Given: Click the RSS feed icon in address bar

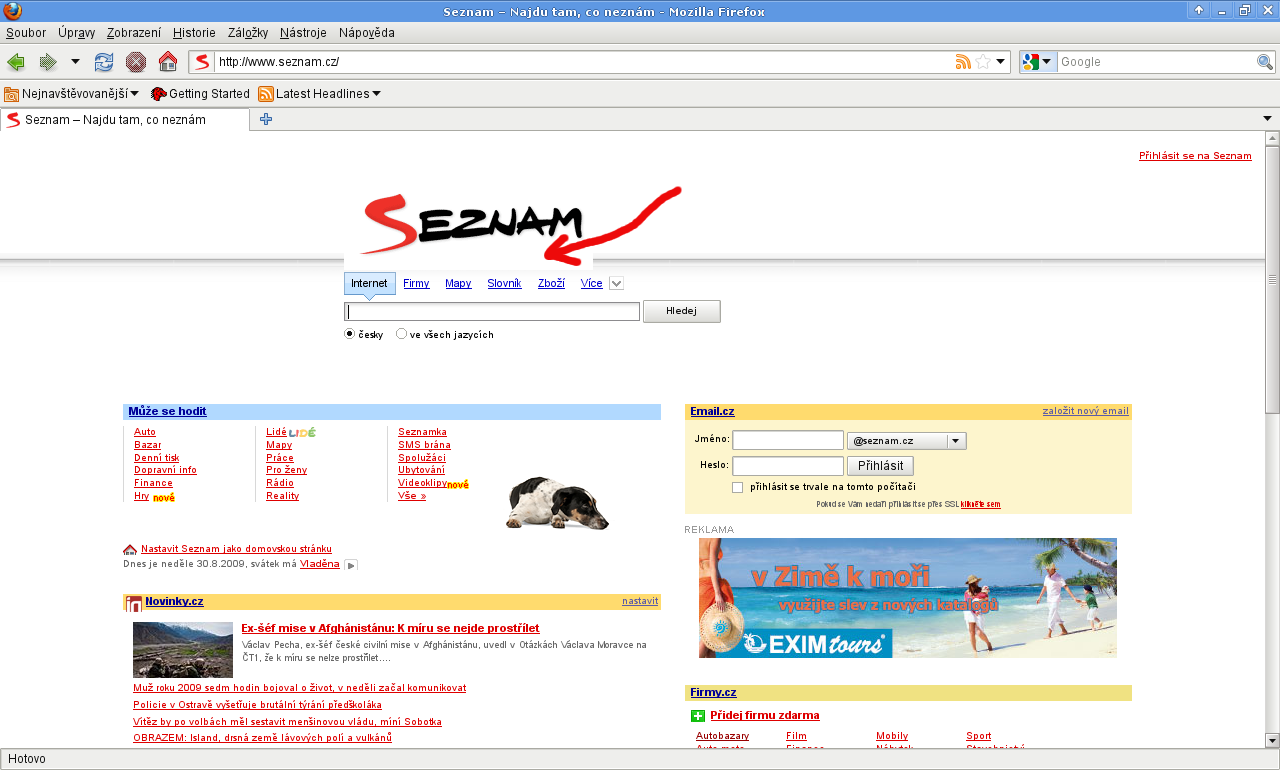Looking at the screenshot, I should click(963, 62).
